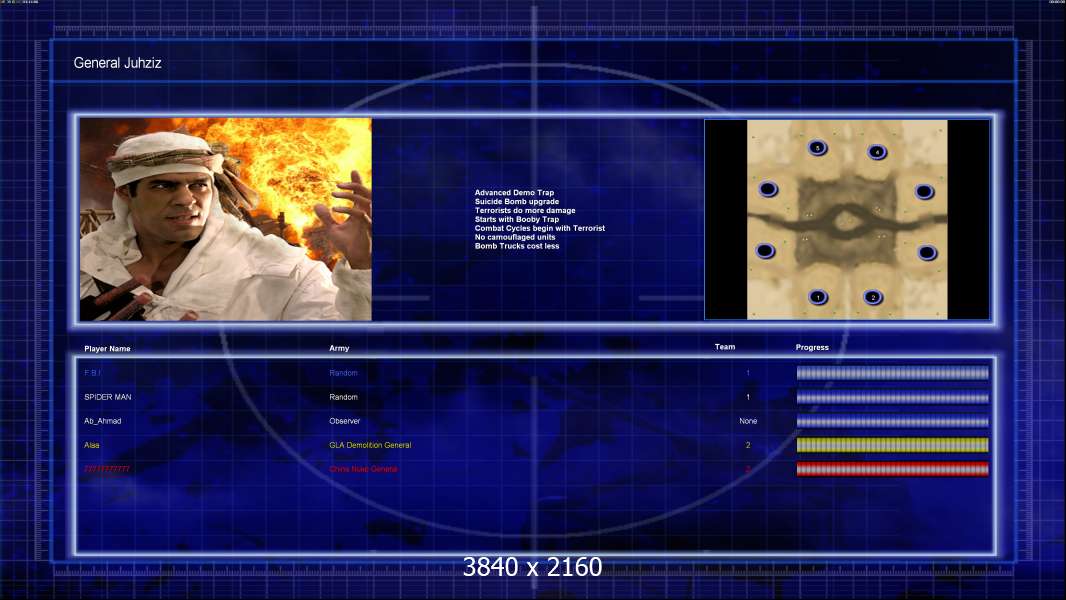Click team number 2 in Alaa row

[x=748, y=445]
